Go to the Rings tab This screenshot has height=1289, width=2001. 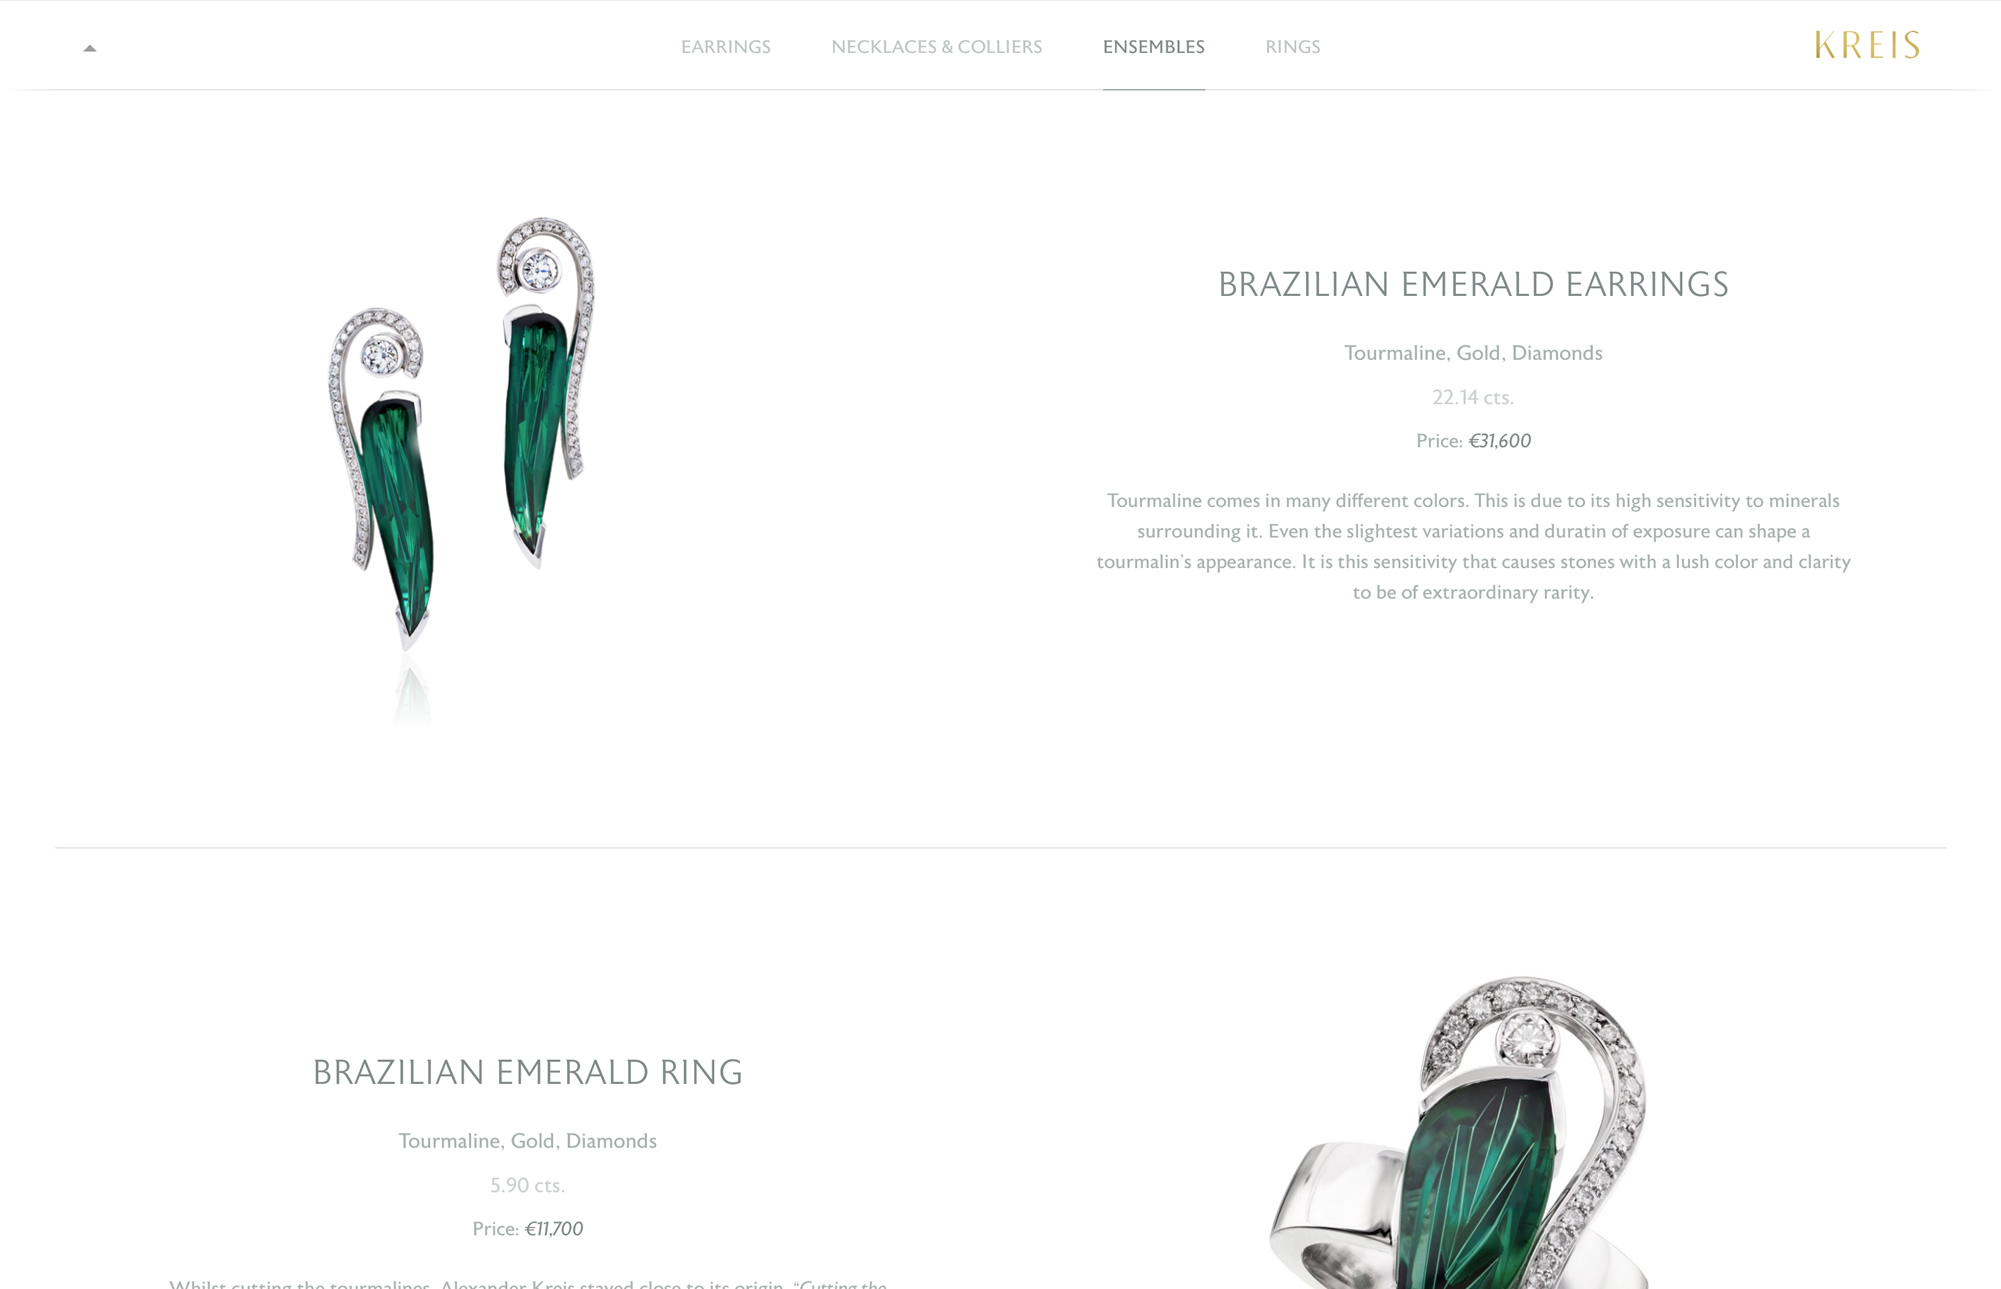(x=1293, y=47)
